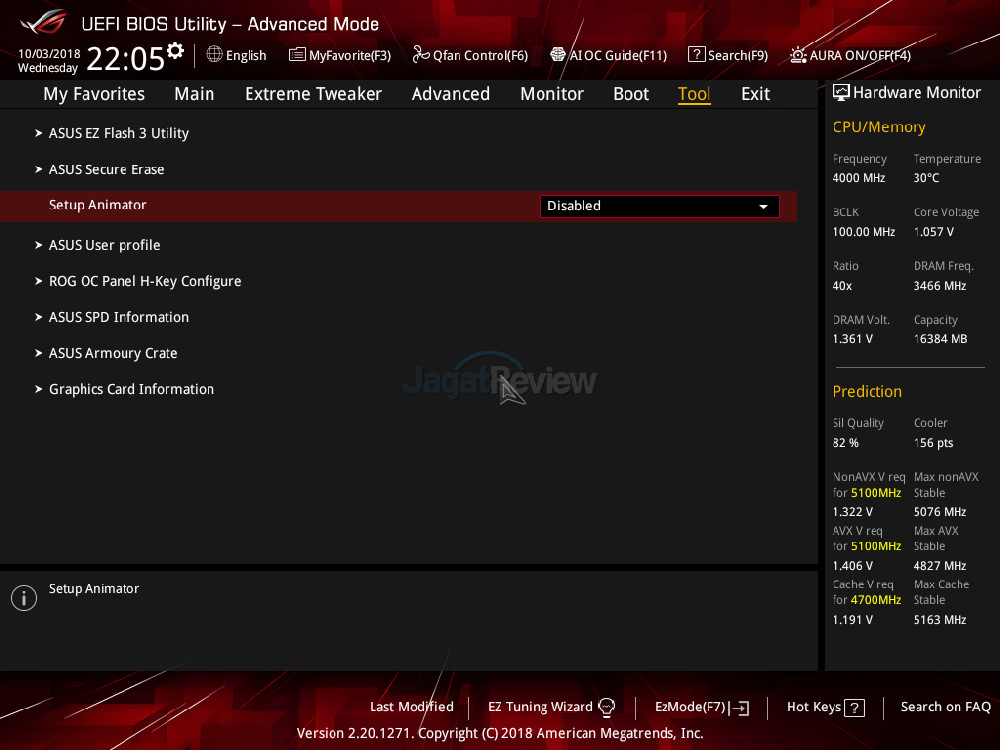Screen dimensions: 1000x750
Task: Click the Max Cache Stable 5163 MHz value
Action: (x=939, y=620)
